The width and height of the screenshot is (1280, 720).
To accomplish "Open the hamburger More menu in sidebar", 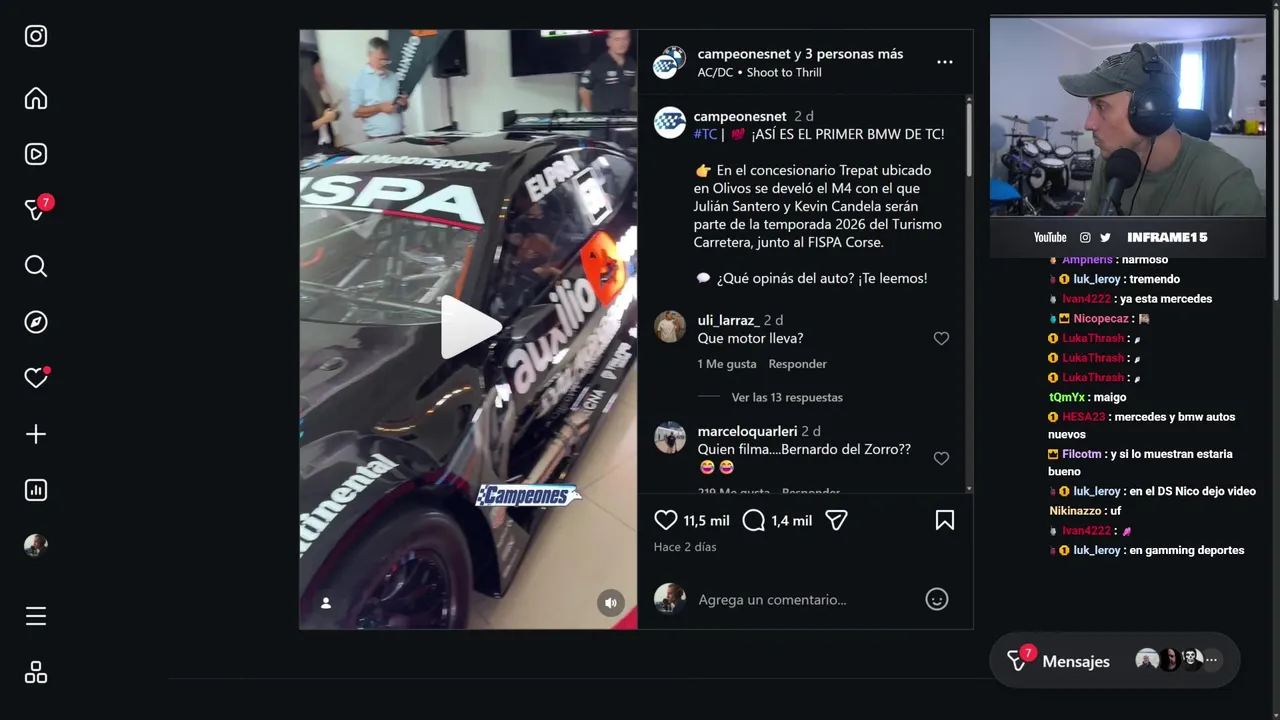I will click(x=36, y=616).
